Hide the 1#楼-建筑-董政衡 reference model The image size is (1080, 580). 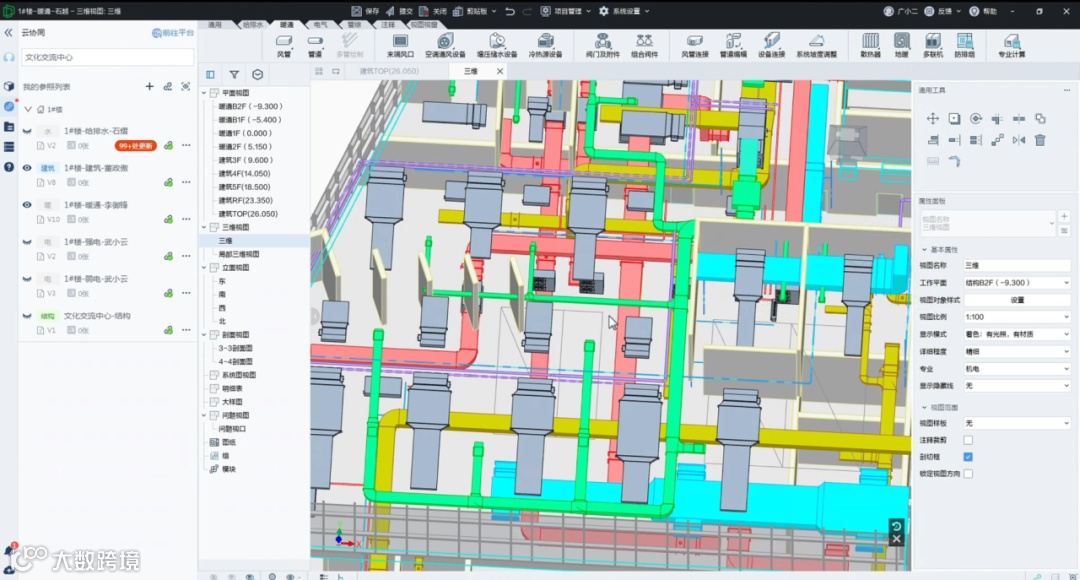click(x=27, y=168)
